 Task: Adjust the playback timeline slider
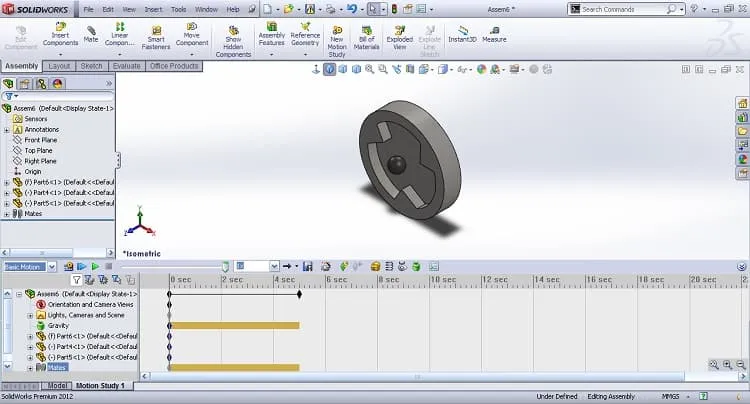(225, 266)
